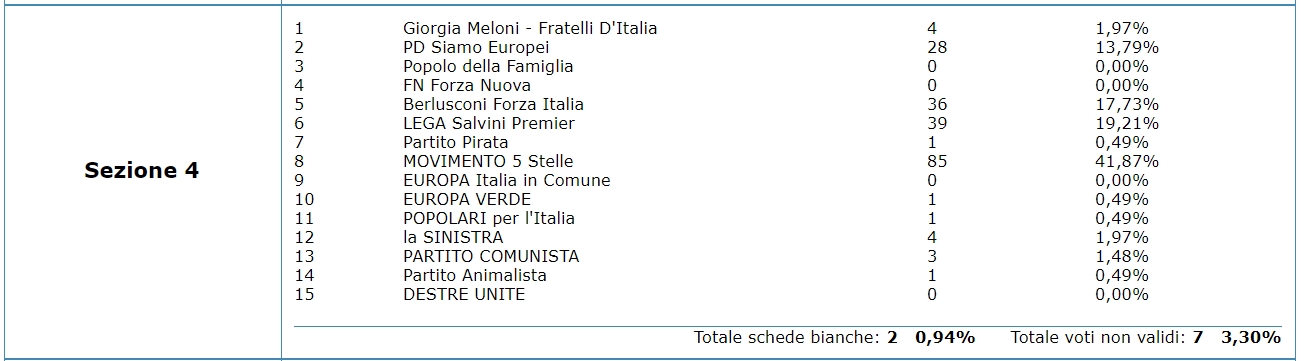The width and height of the screenshot is (1304, 361).
Task: Select vote count 85 for Movimento
Action: click(x=937, y=161)
